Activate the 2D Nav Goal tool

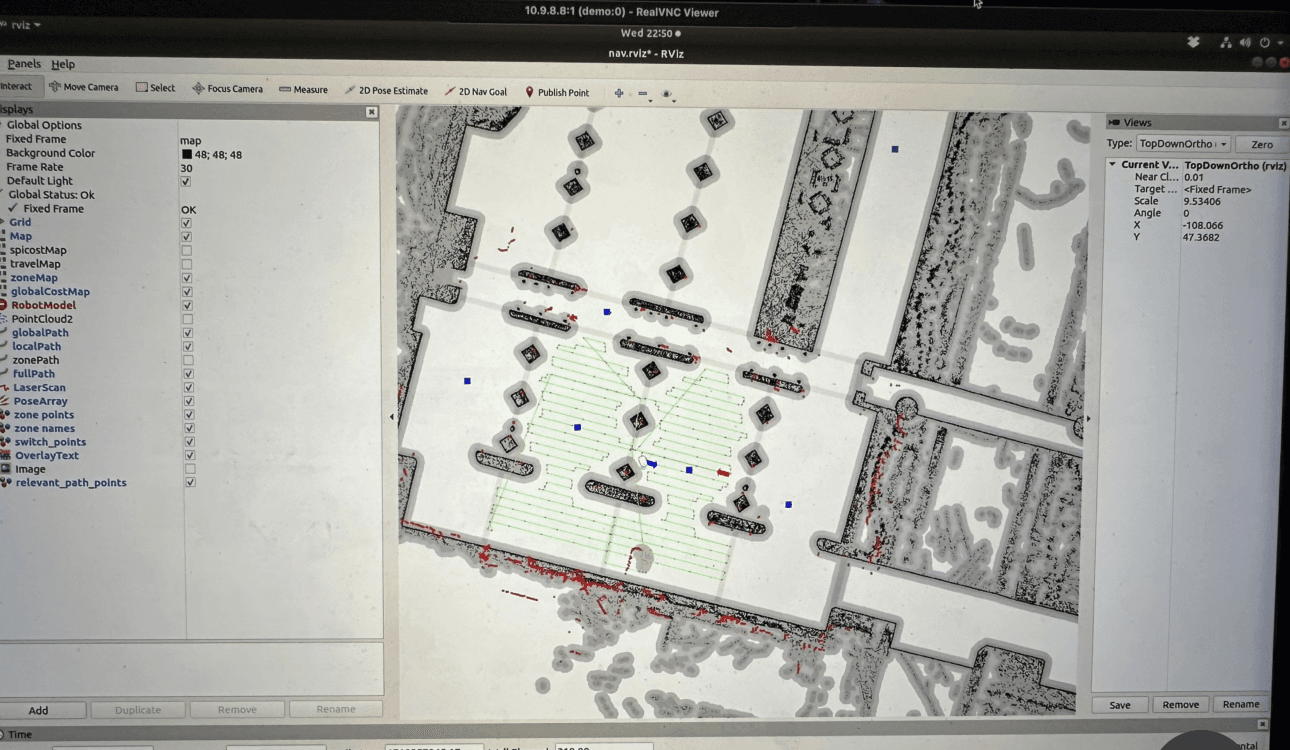point(476,92)
